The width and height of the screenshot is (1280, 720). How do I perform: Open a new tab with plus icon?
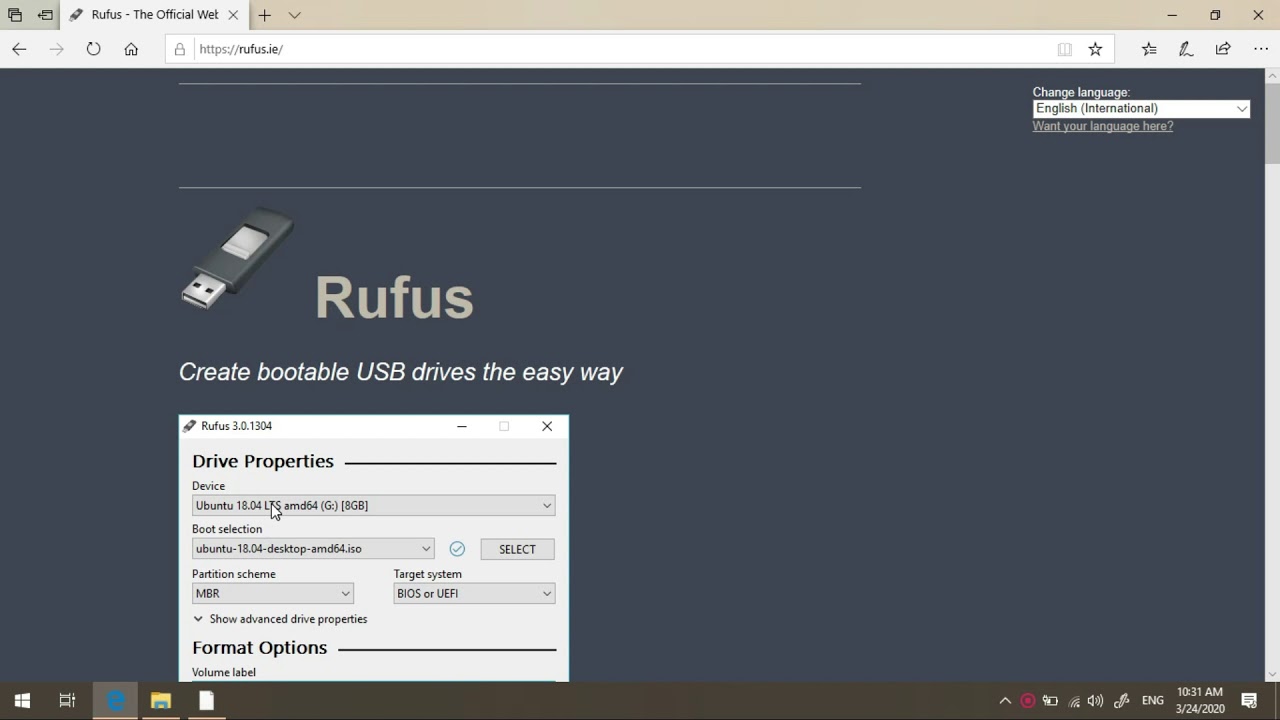coord(264,15)
